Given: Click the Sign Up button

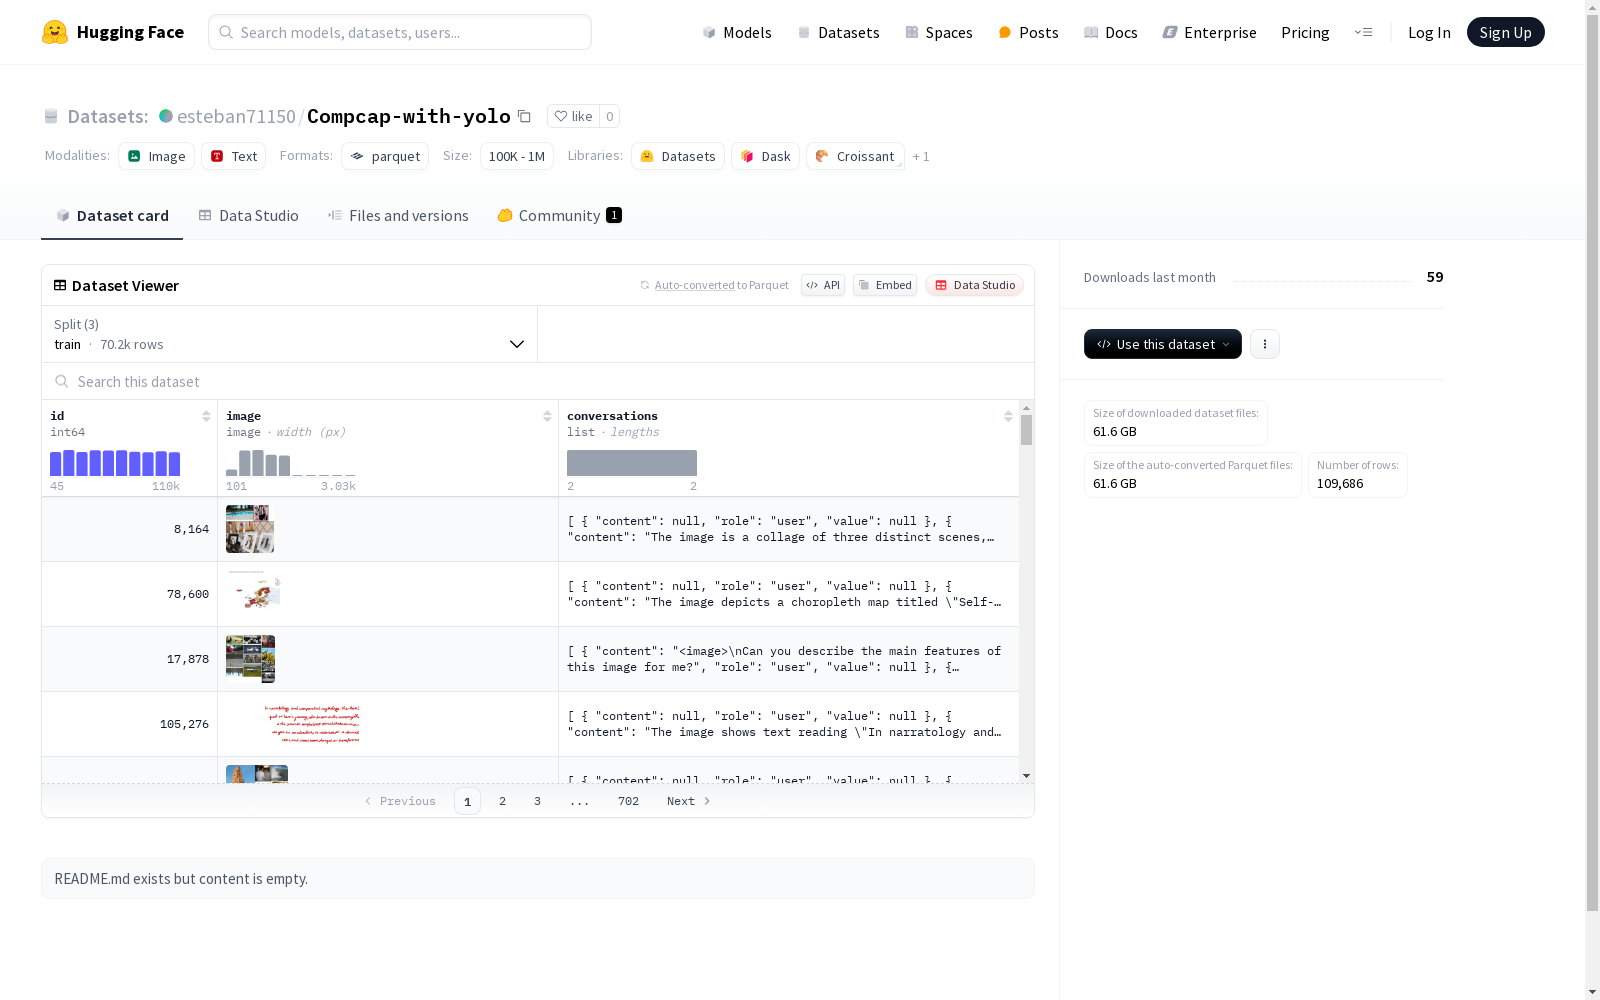Looking at the screenshot, I should pos(1505,32).
